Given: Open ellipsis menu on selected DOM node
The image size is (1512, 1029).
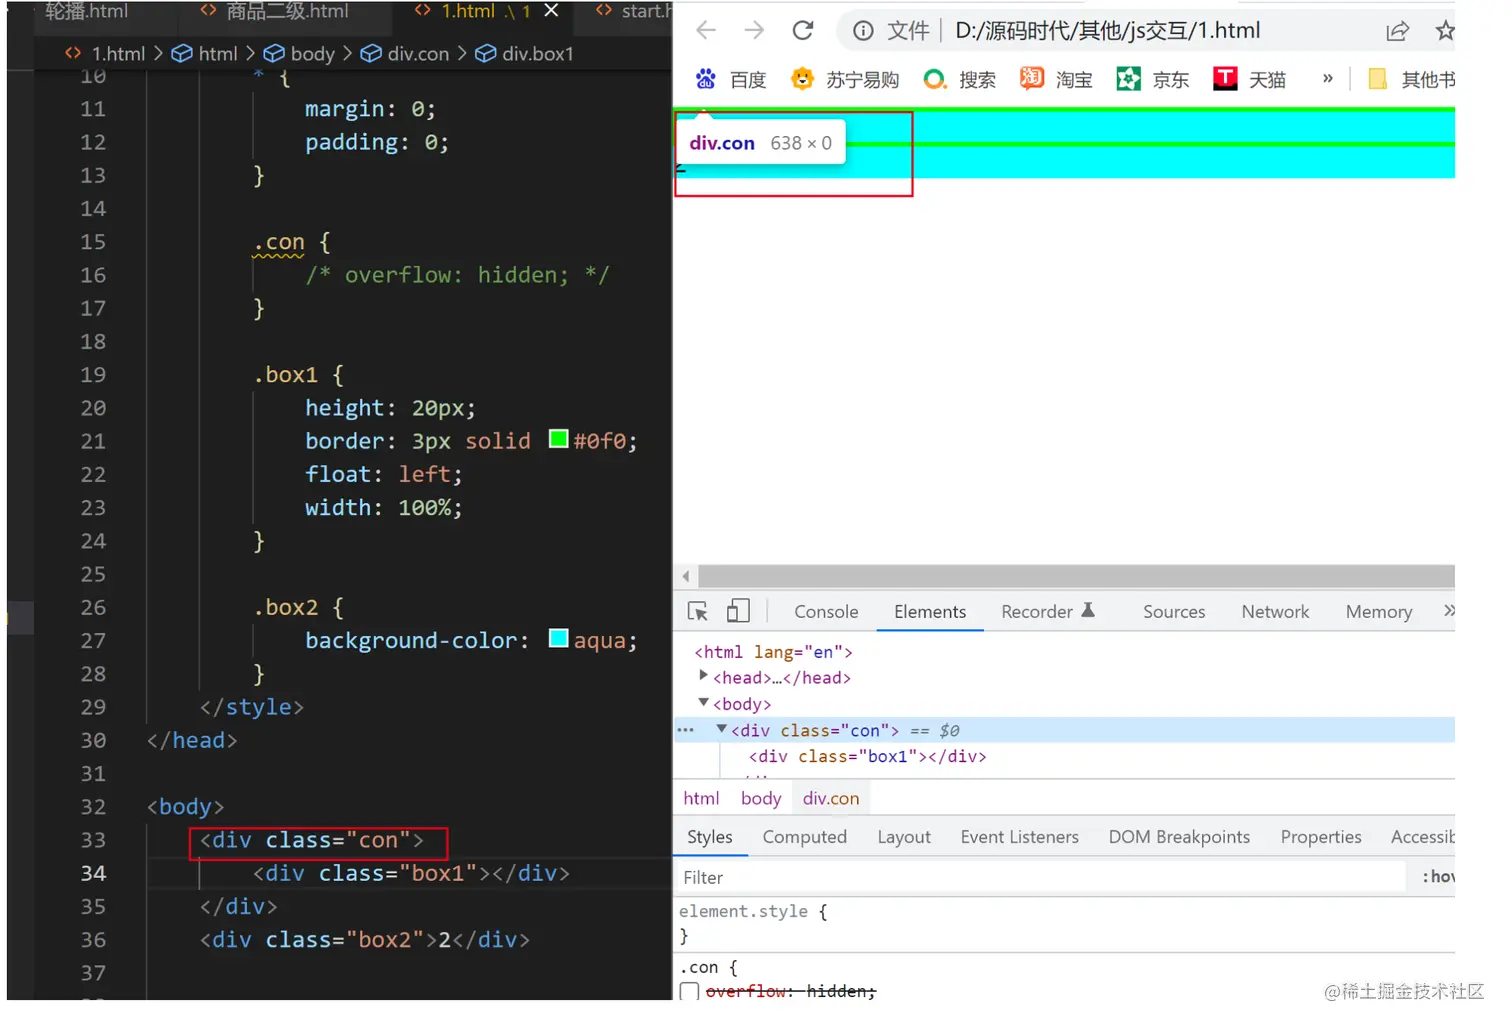Looking at the screenshot, I should (686, 730).
